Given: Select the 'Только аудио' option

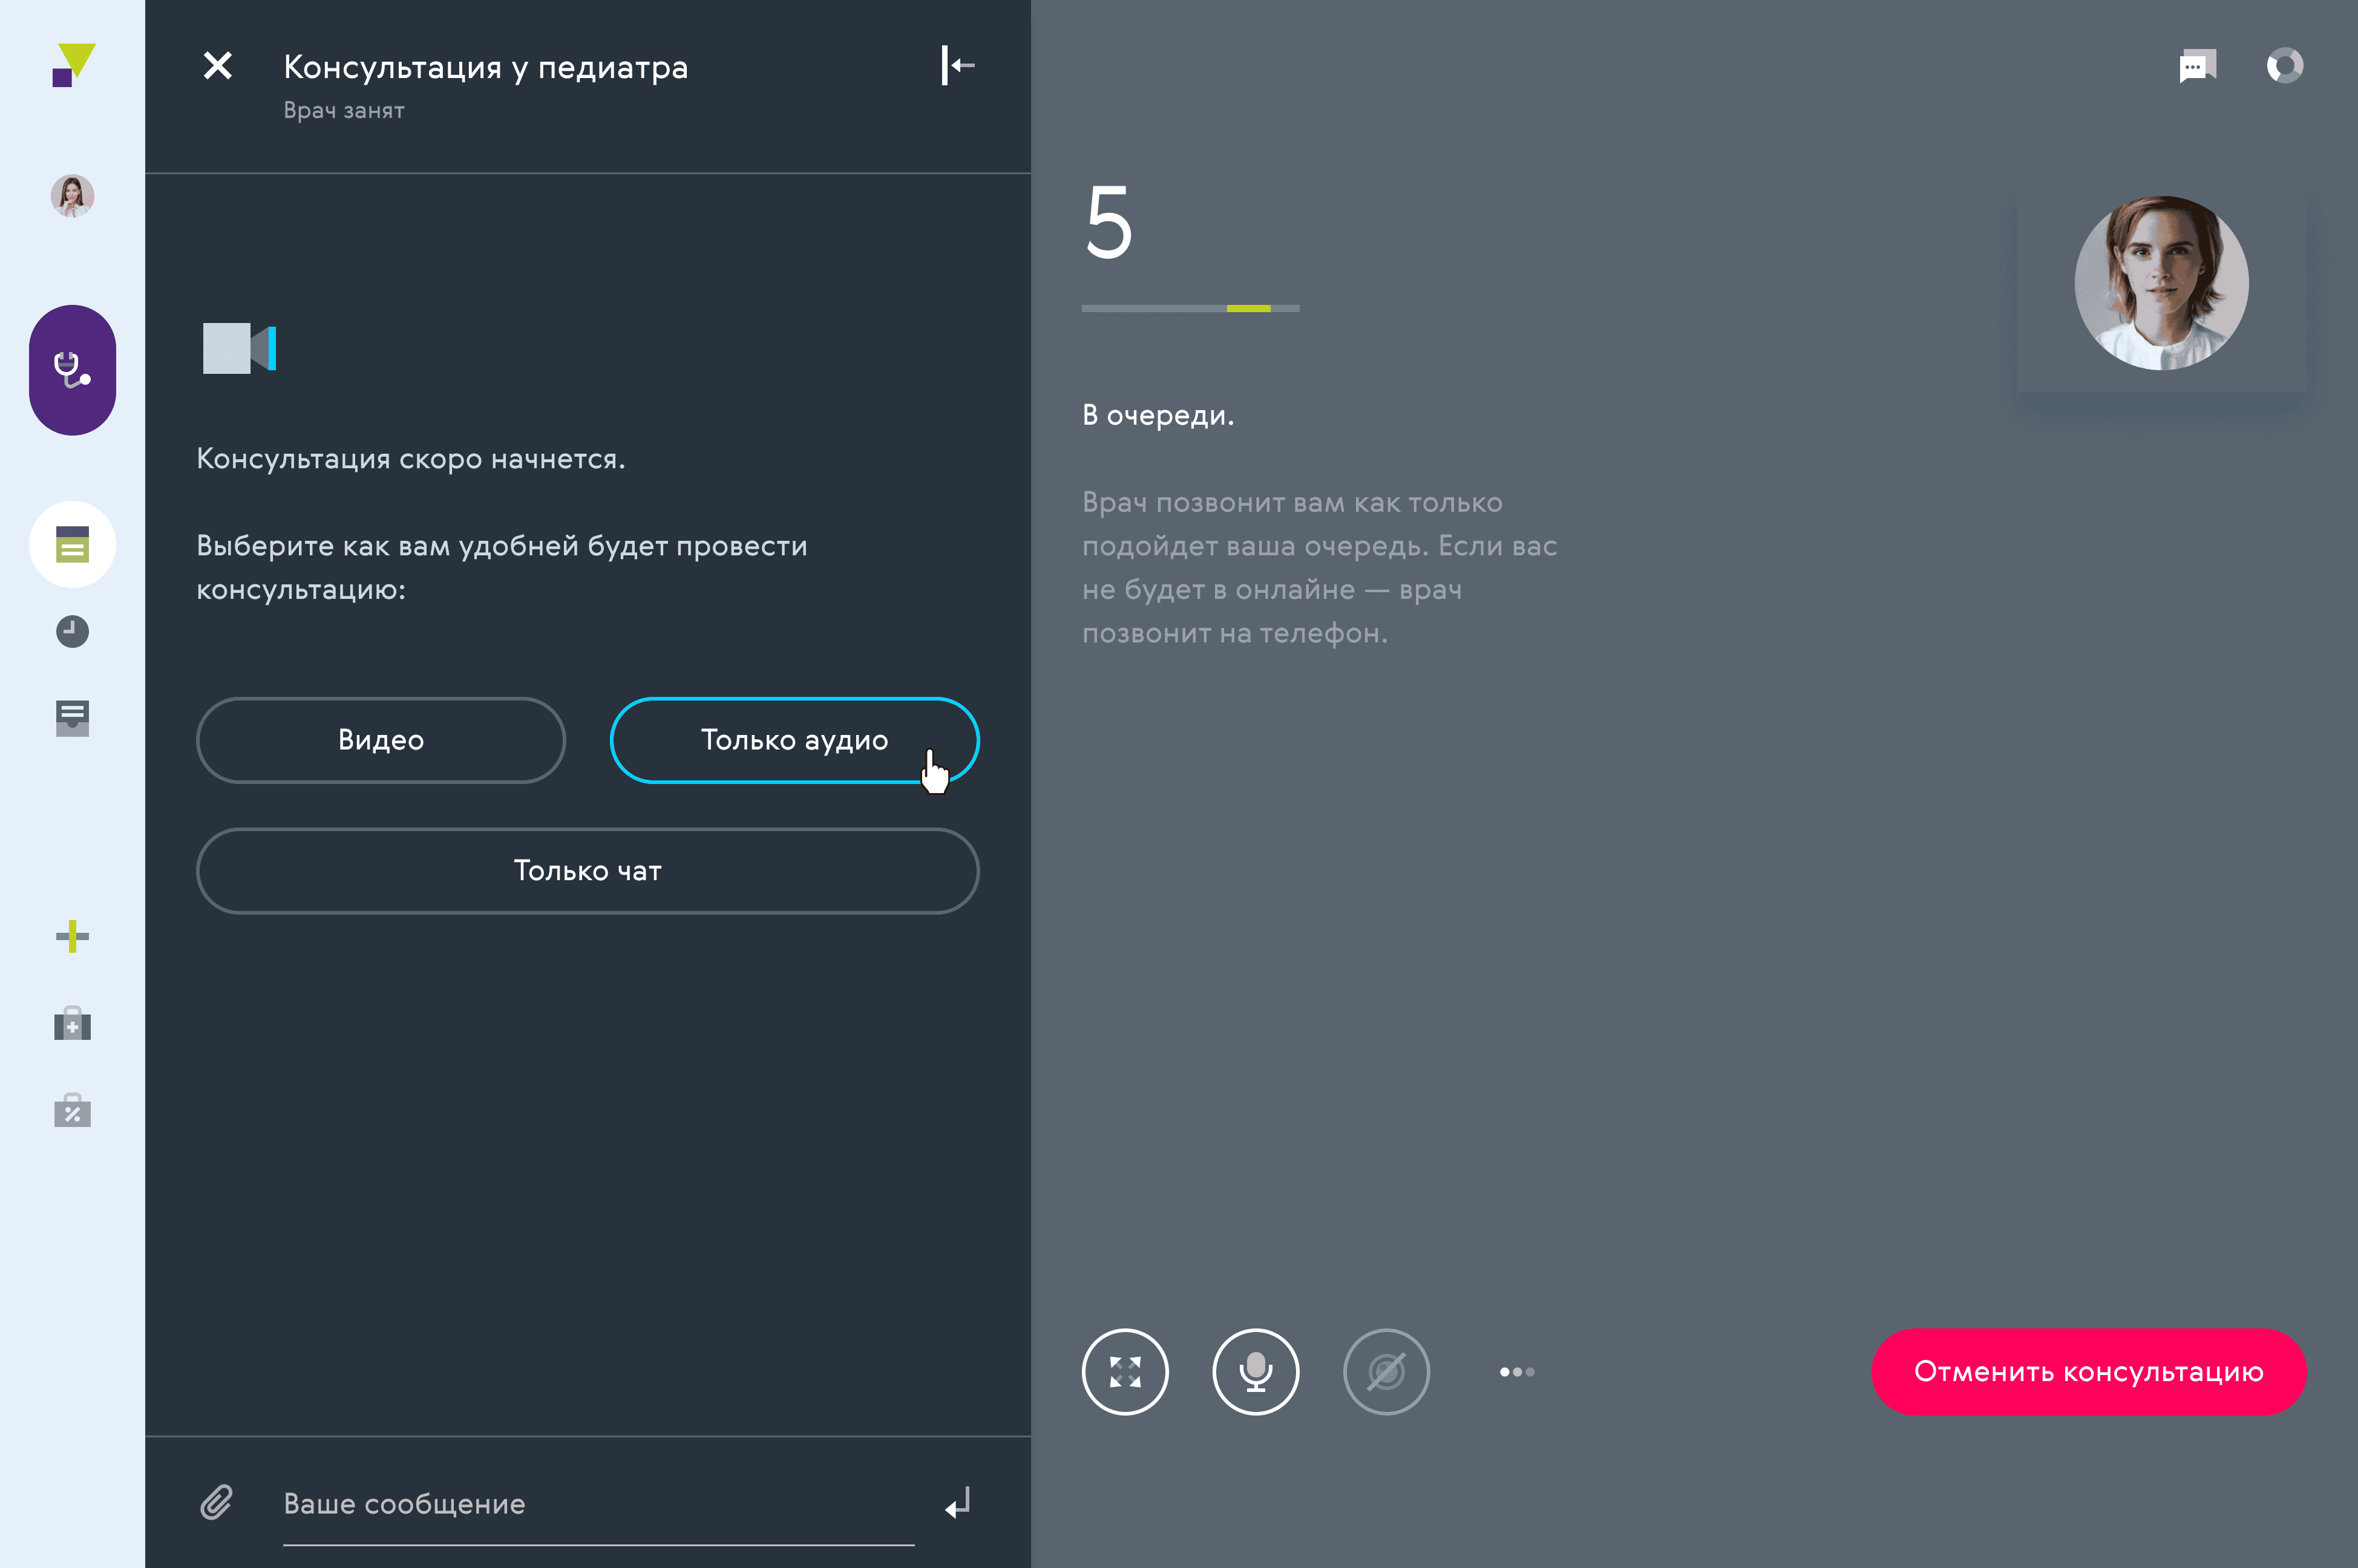Looking at the screenshot, I should coord(794,740).
